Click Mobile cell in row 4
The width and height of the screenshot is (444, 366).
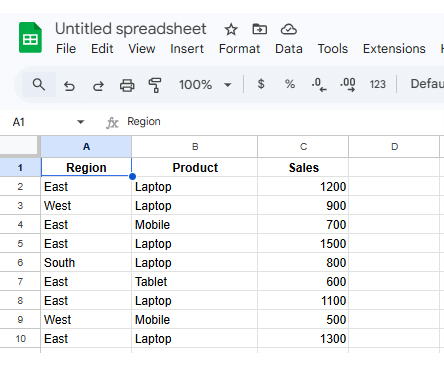pos(195,224)
